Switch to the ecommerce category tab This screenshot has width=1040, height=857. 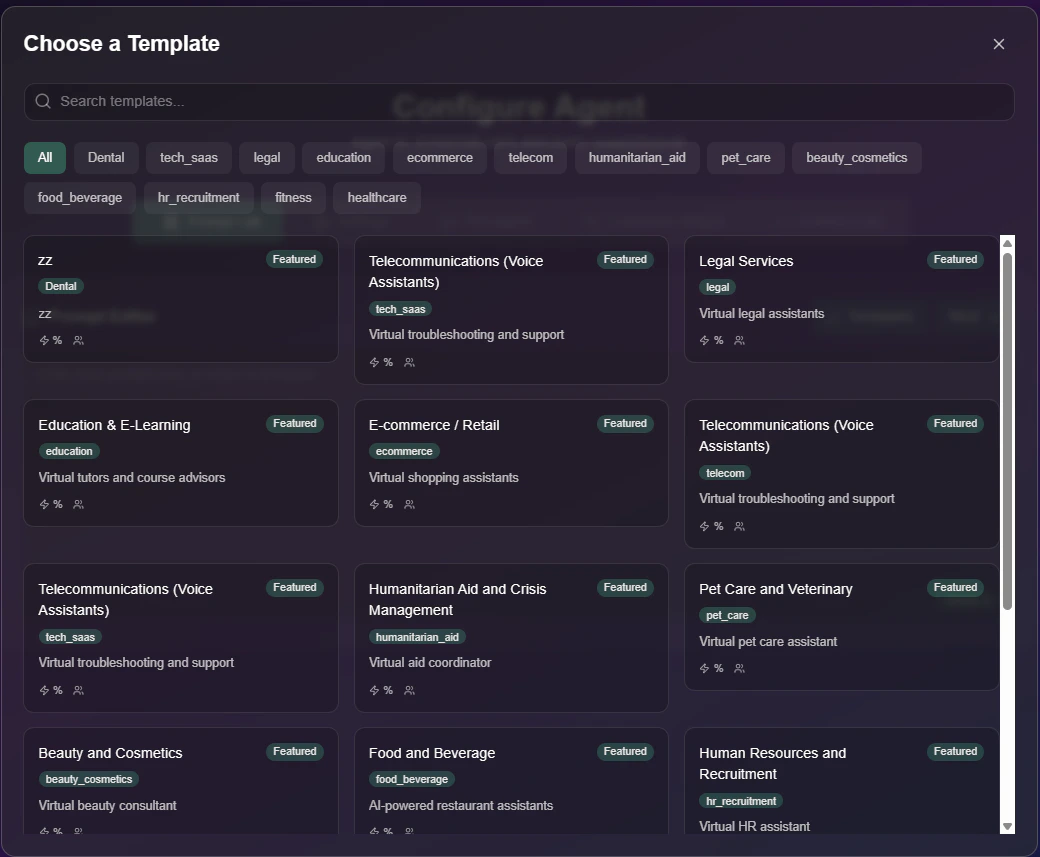tap(440, 157)
